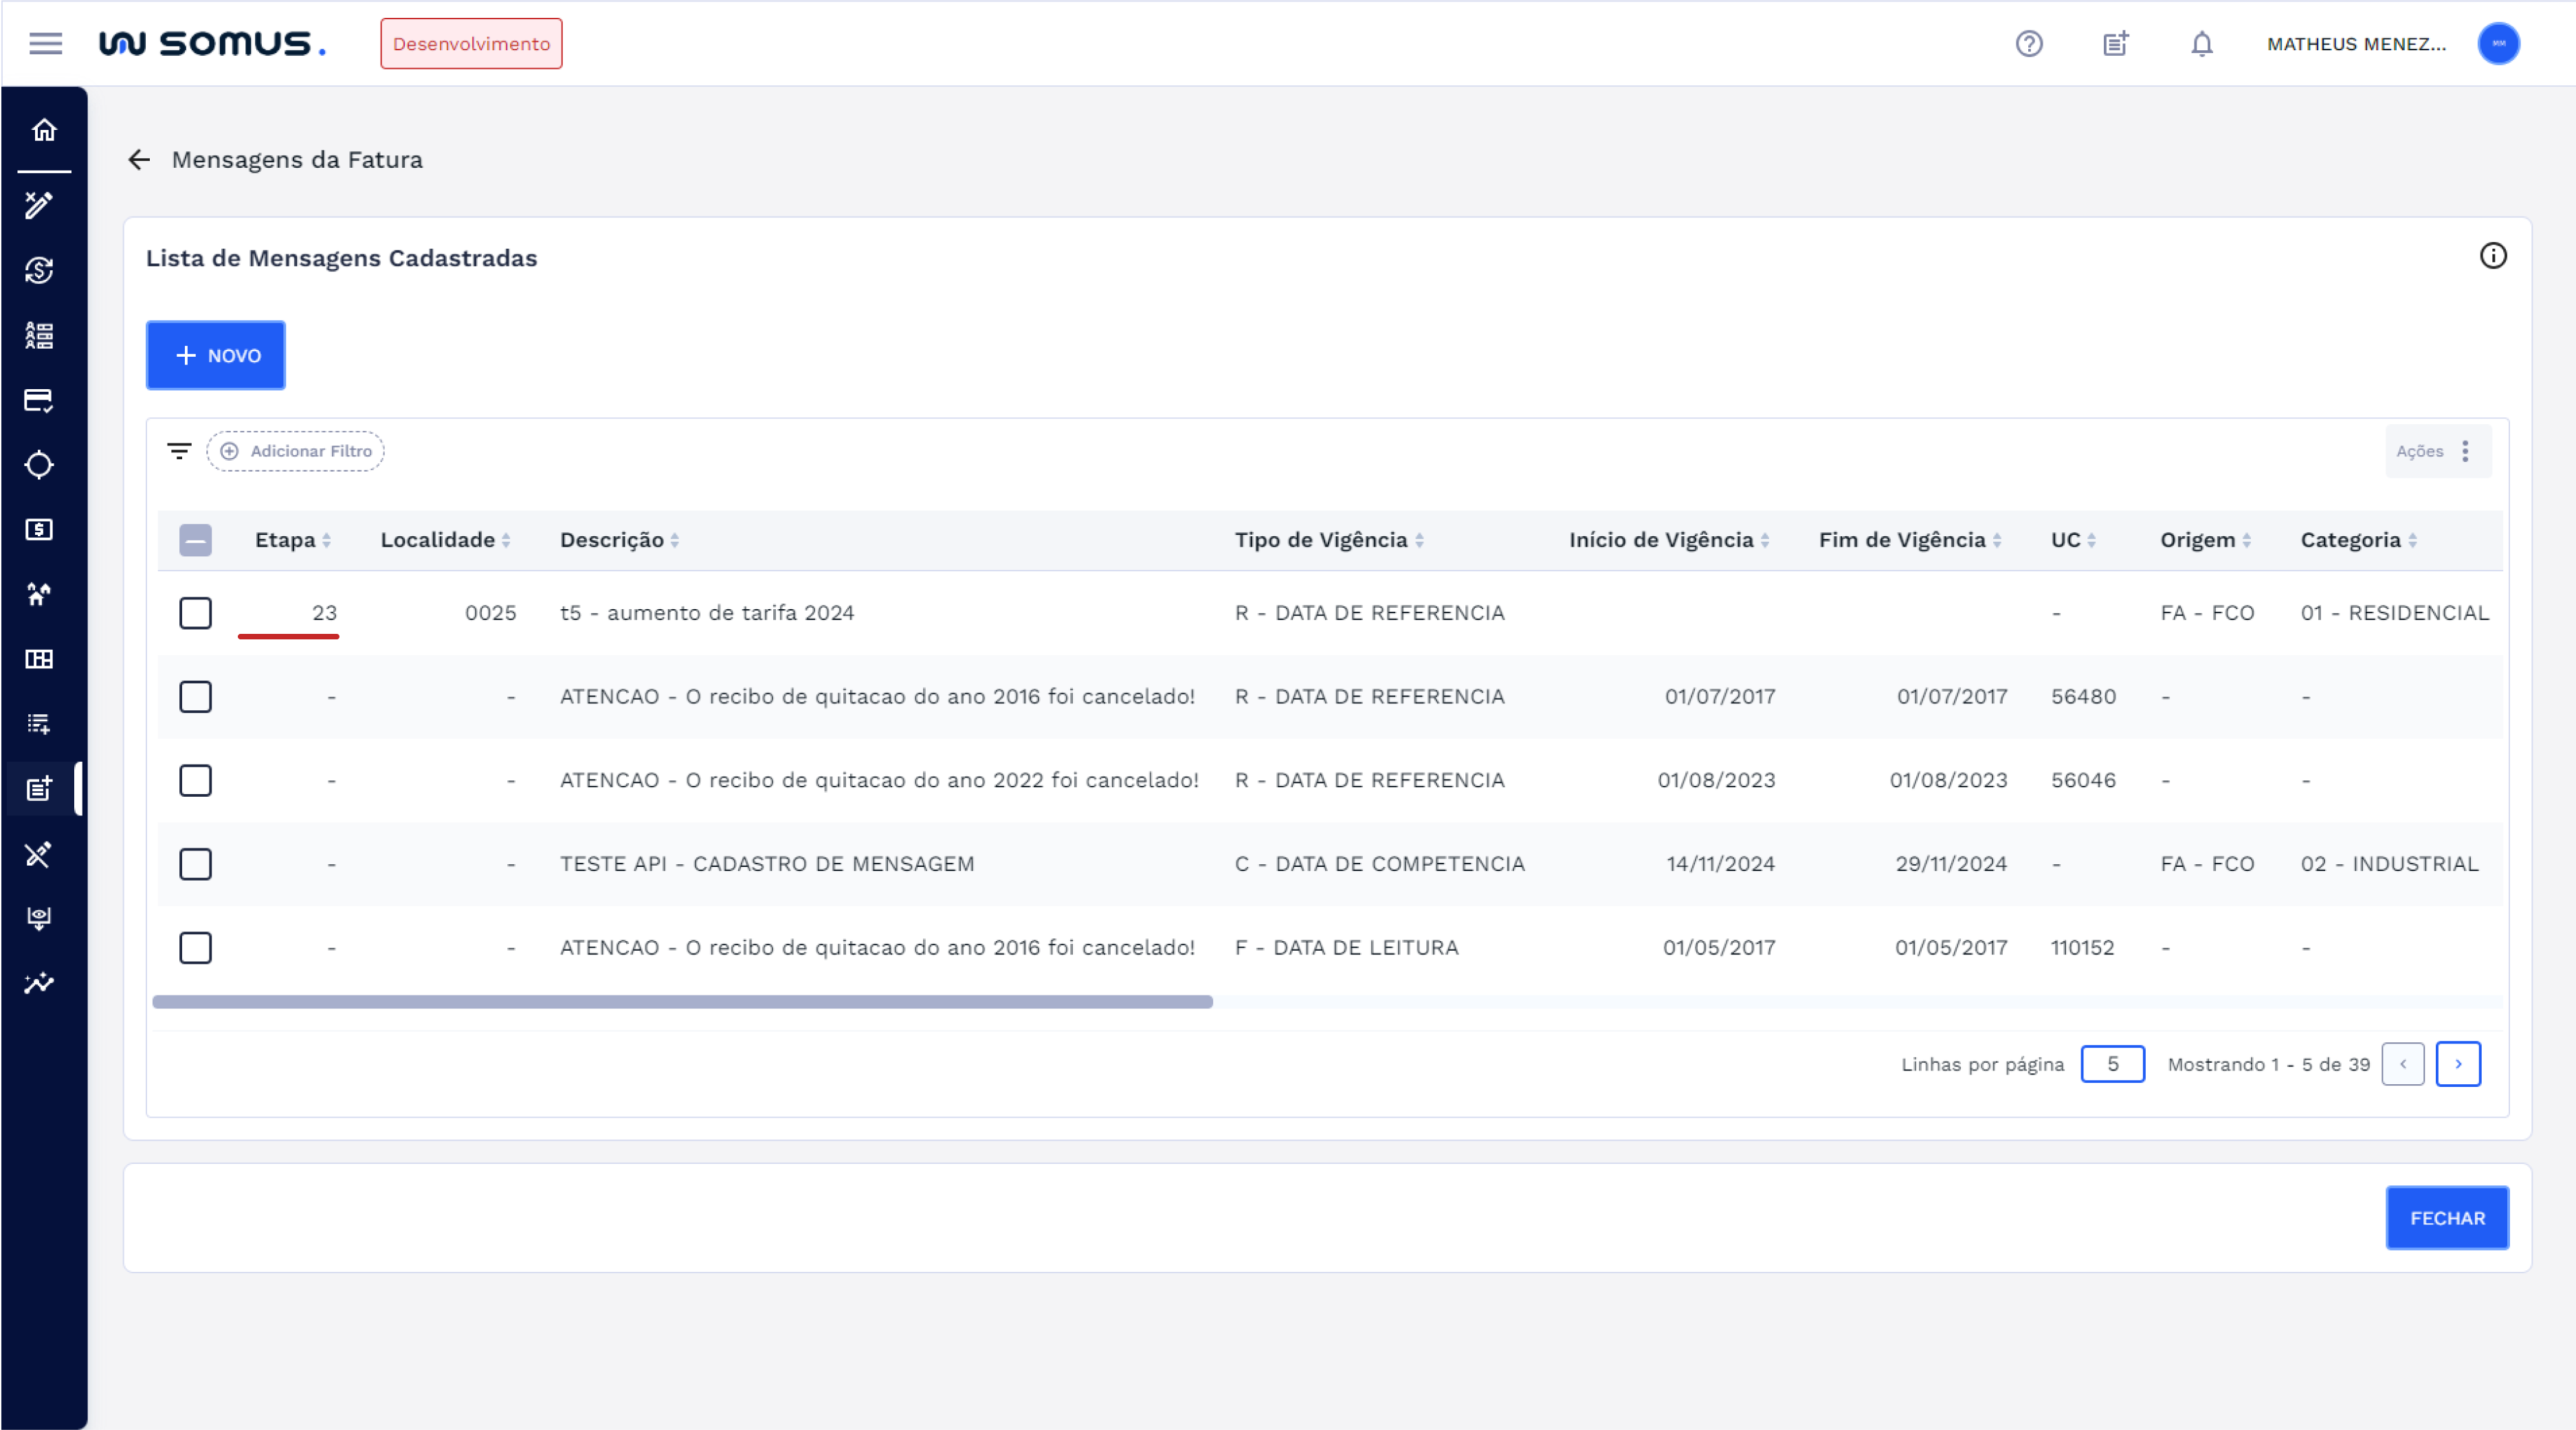The image size is (2576, 1430).
Task: Edit the Linhas por página value field
Action: pos(2112,1064)
